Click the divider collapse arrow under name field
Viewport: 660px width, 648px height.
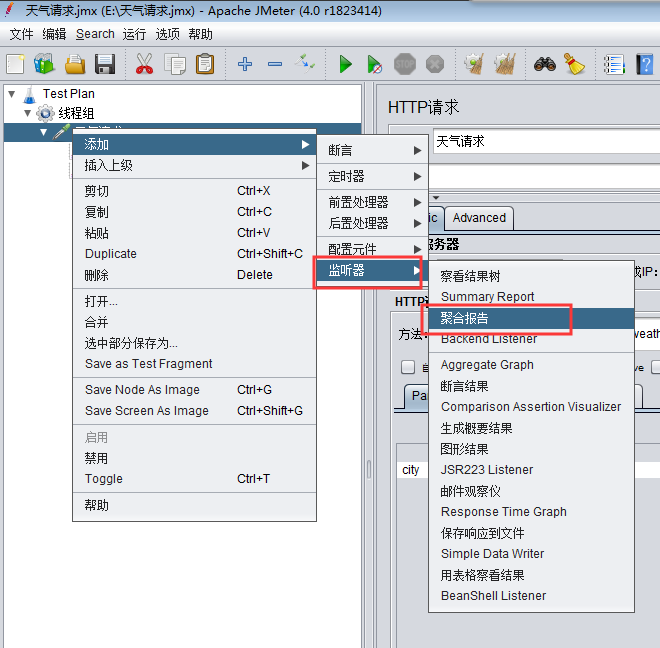tap(436, 197)
